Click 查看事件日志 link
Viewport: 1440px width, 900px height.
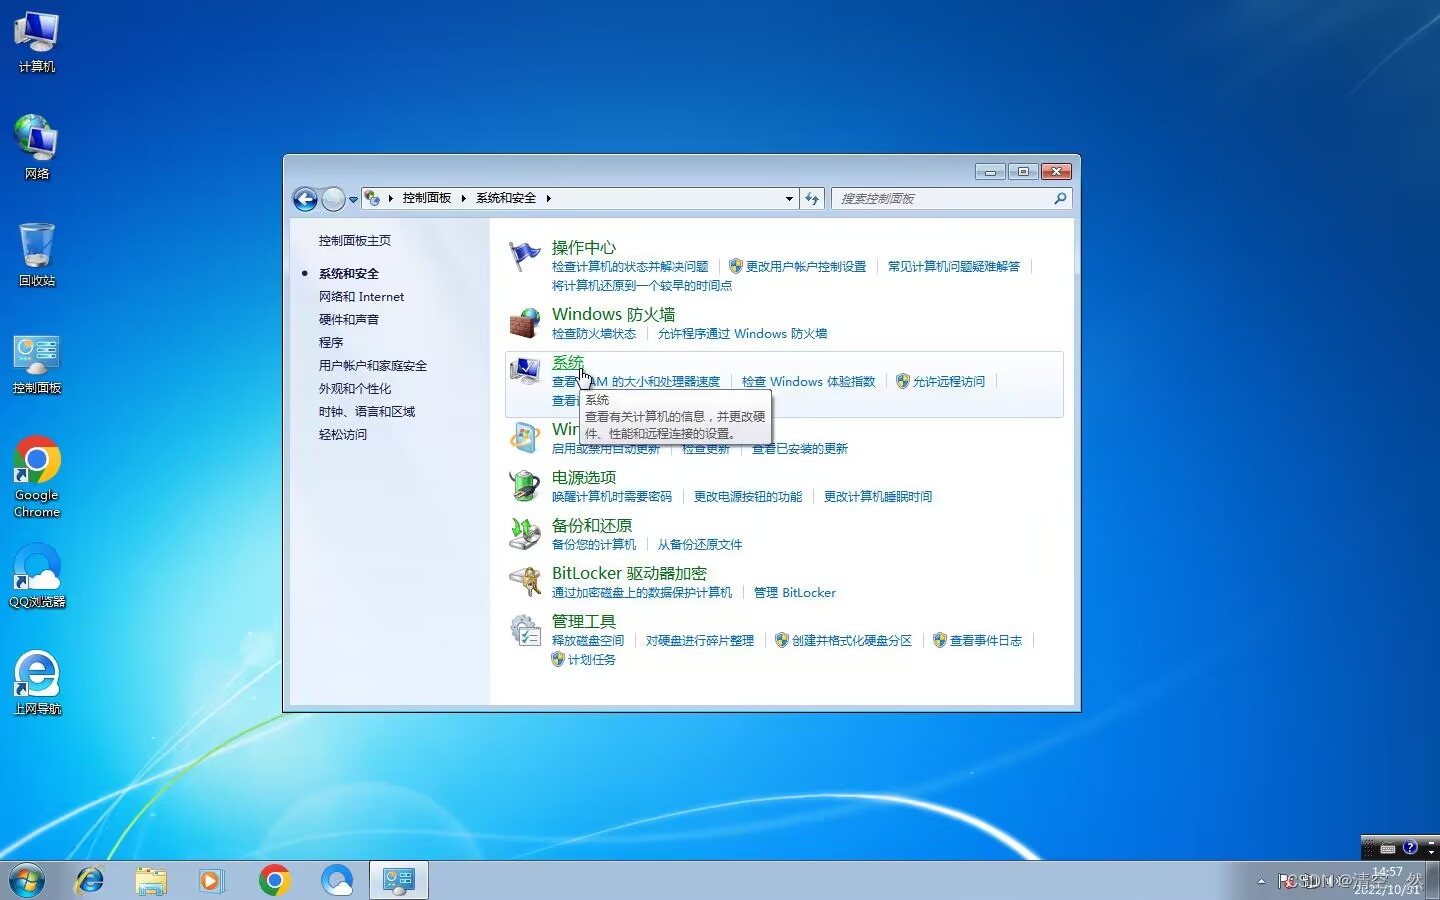click(986, 640)
